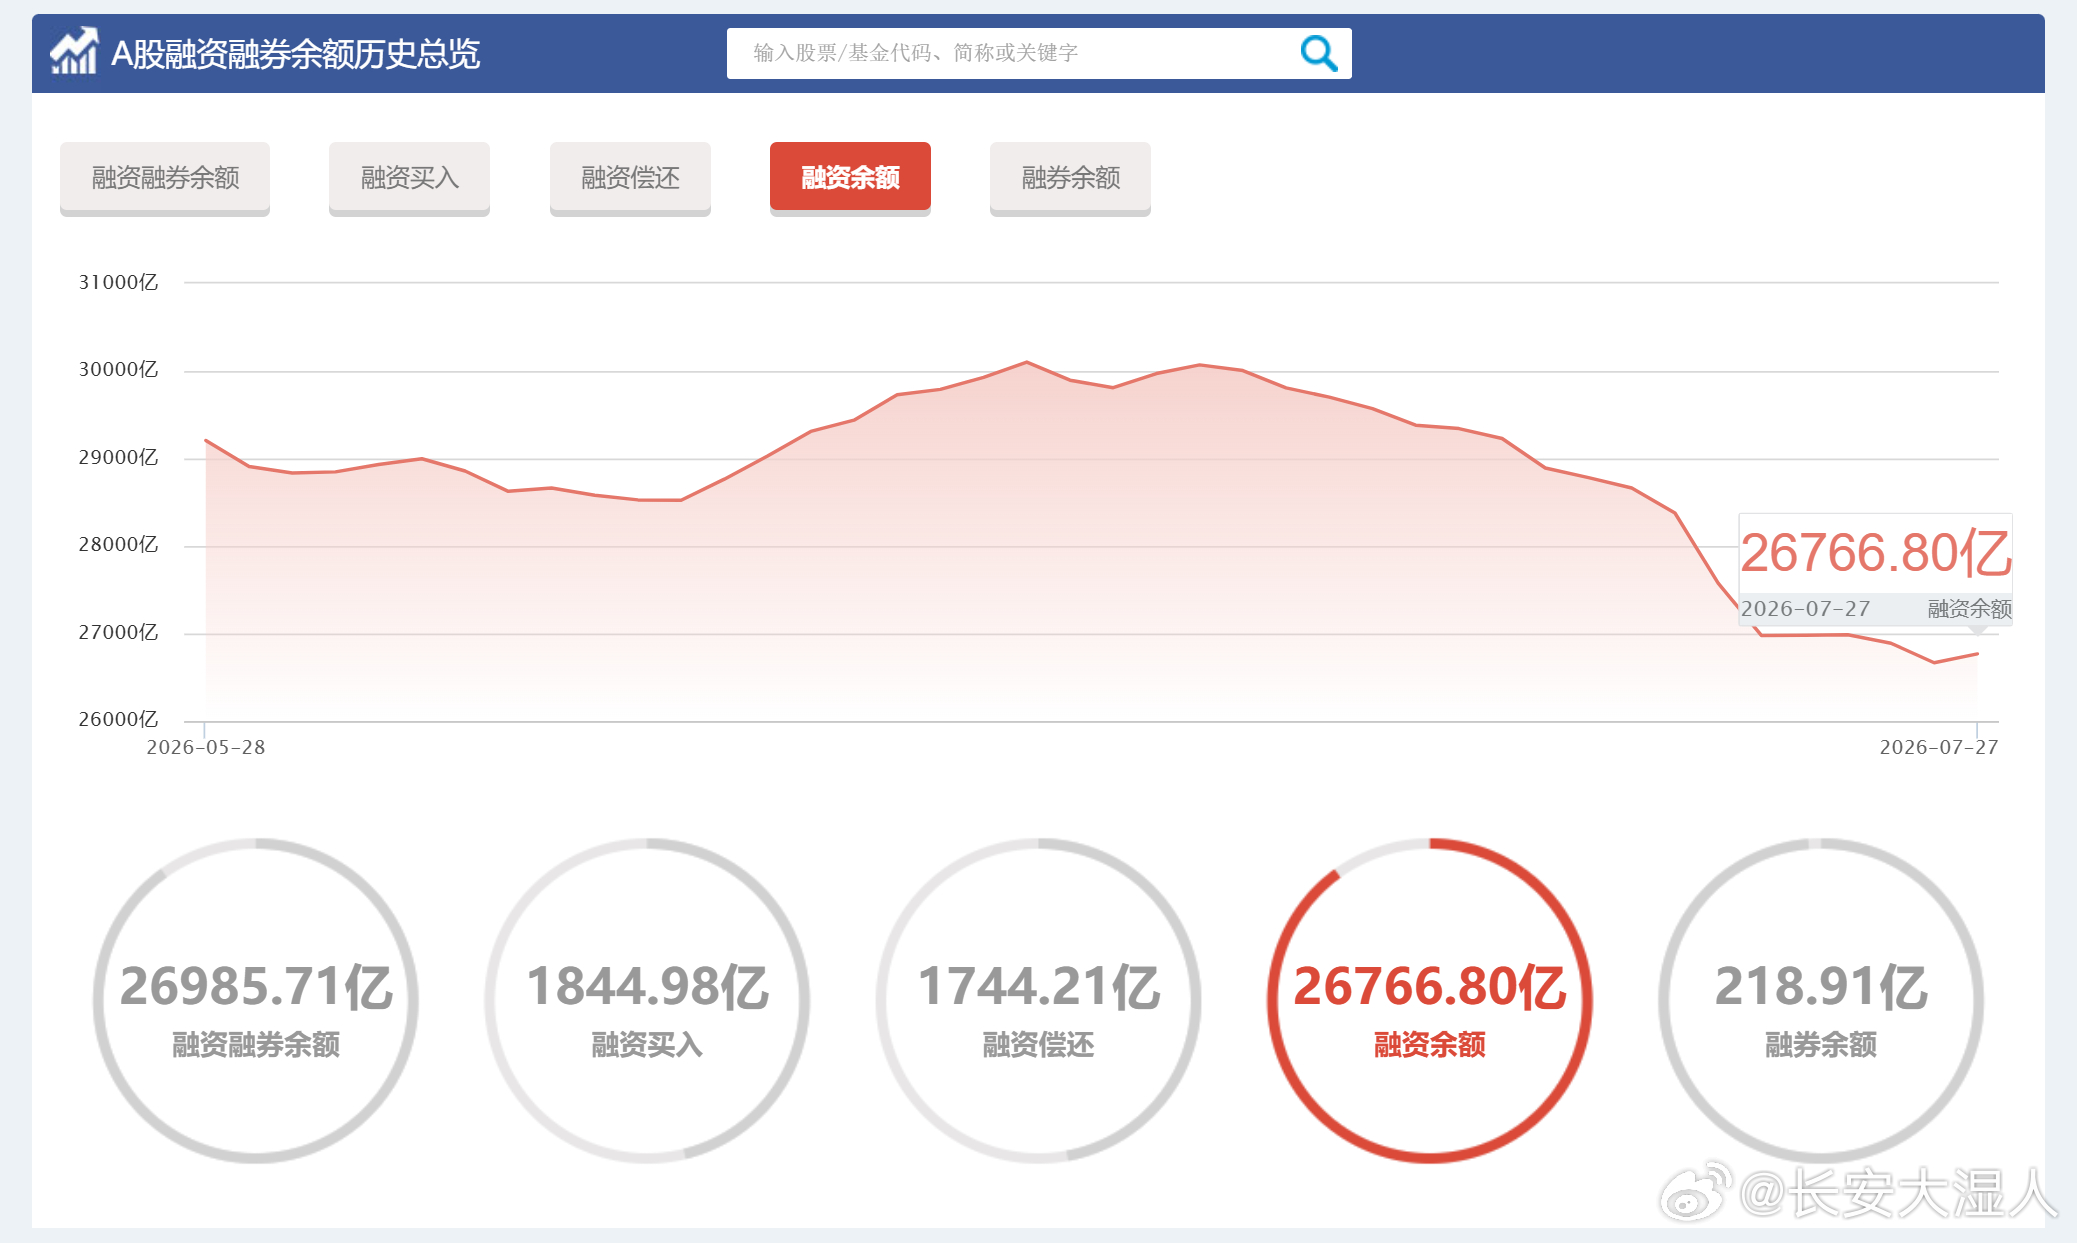Click the 26766.80亿 chart tooltip value
Screen dimensions: 2077x1243
[1875, 553]
